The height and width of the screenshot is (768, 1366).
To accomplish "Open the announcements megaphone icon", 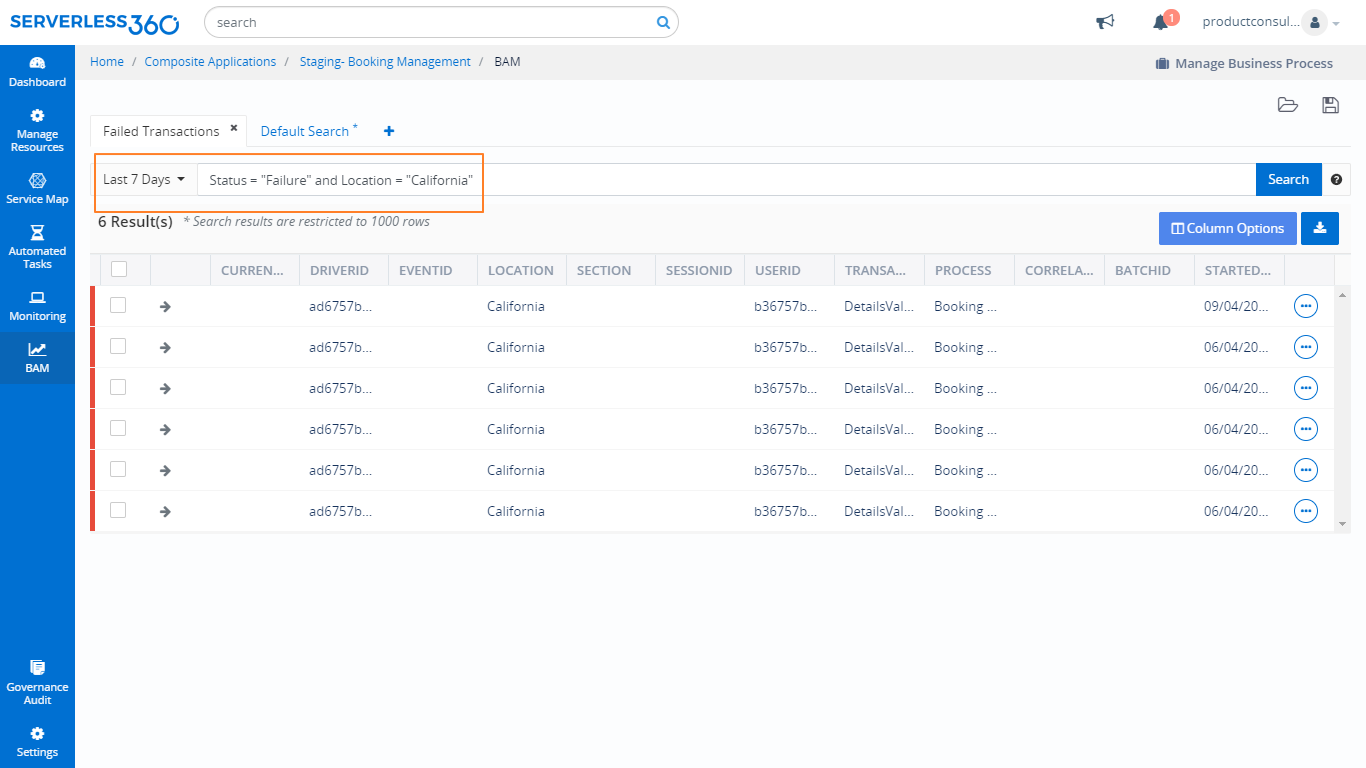I will [x=1105, y=22].
